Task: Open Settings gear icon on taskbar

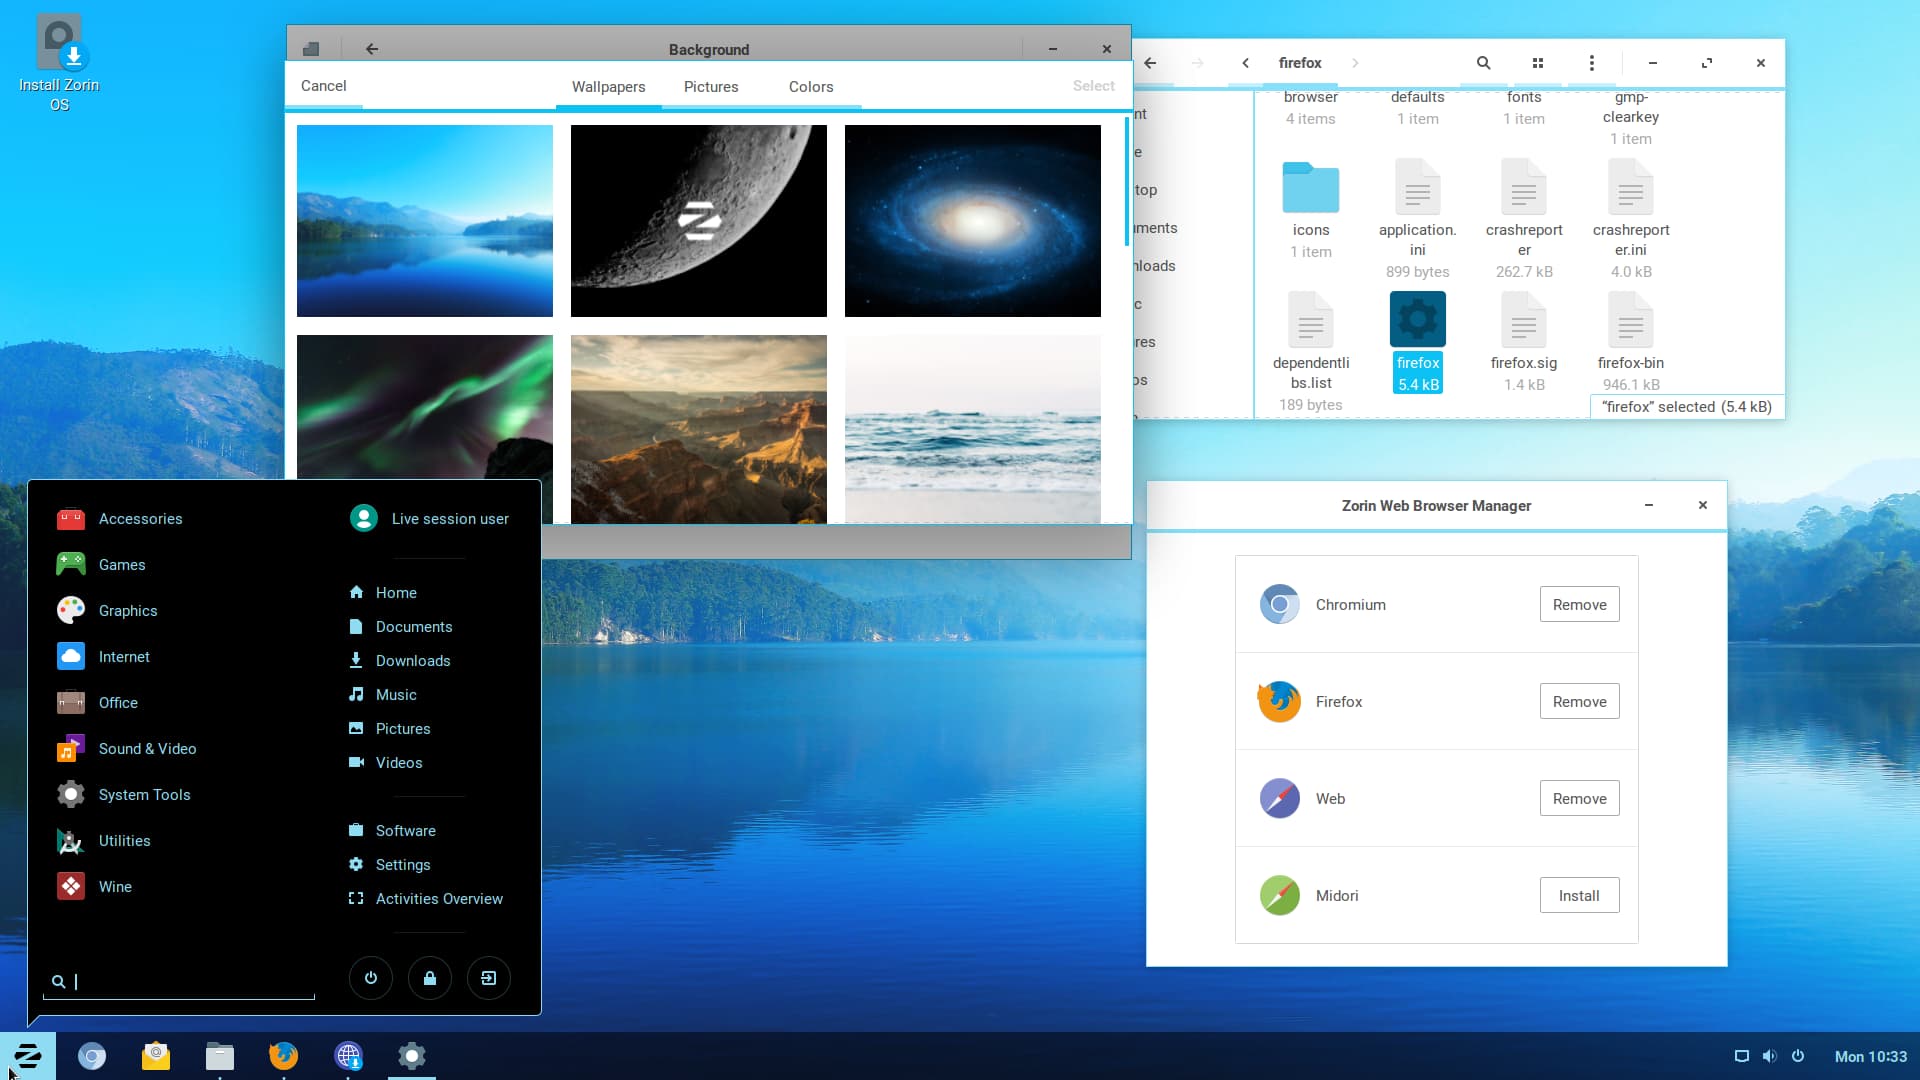Action: click(412, 1056)
